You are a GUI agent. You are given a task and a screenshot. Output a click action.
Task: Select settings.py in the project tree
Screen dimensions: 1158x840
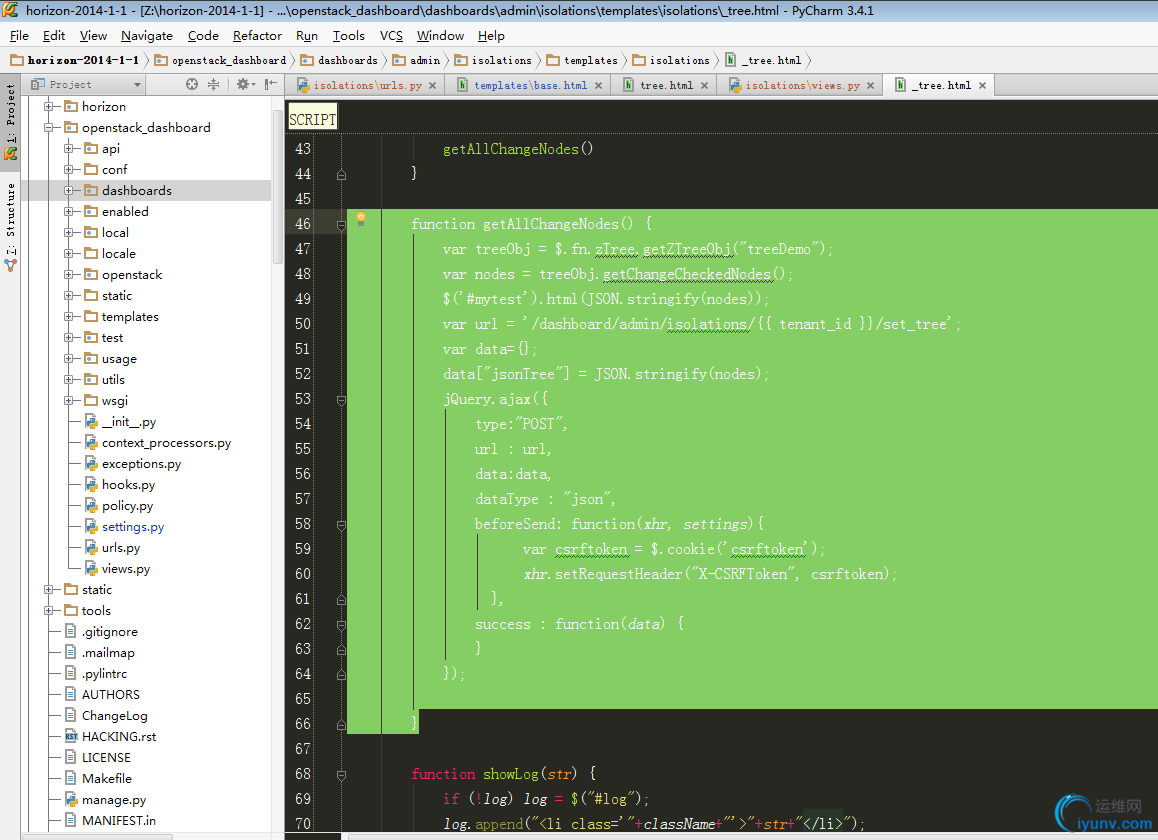(133, 527)
